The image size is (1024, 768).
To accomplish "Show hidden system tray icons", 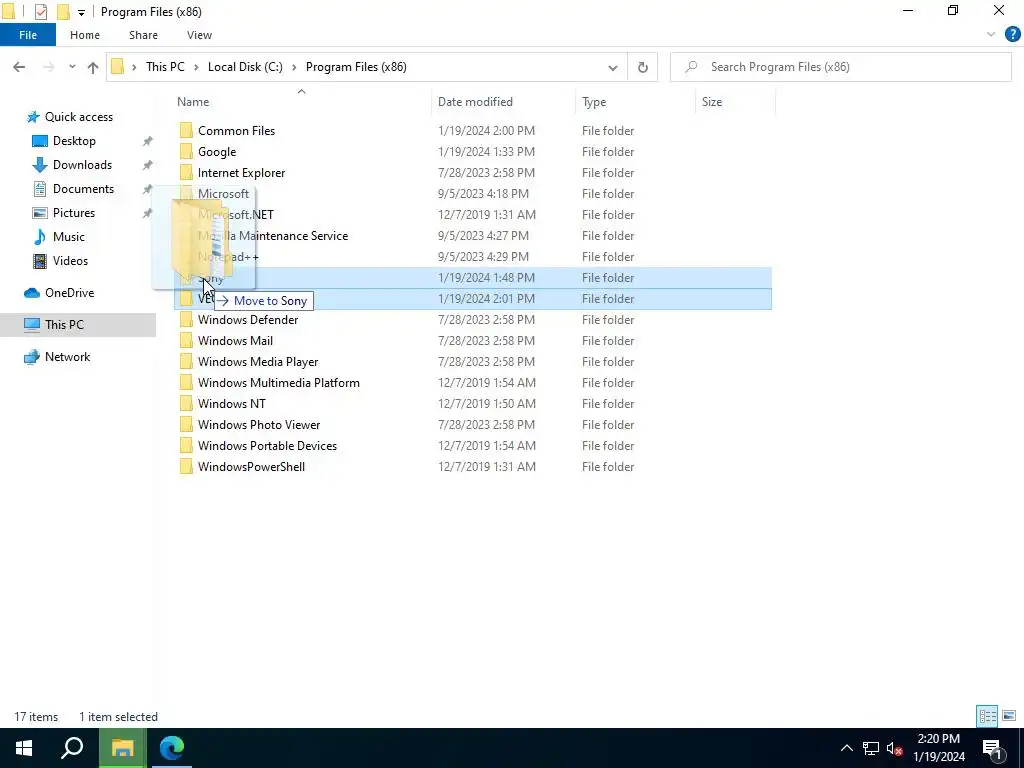I will pyautogui.click(x=846, y=748).
